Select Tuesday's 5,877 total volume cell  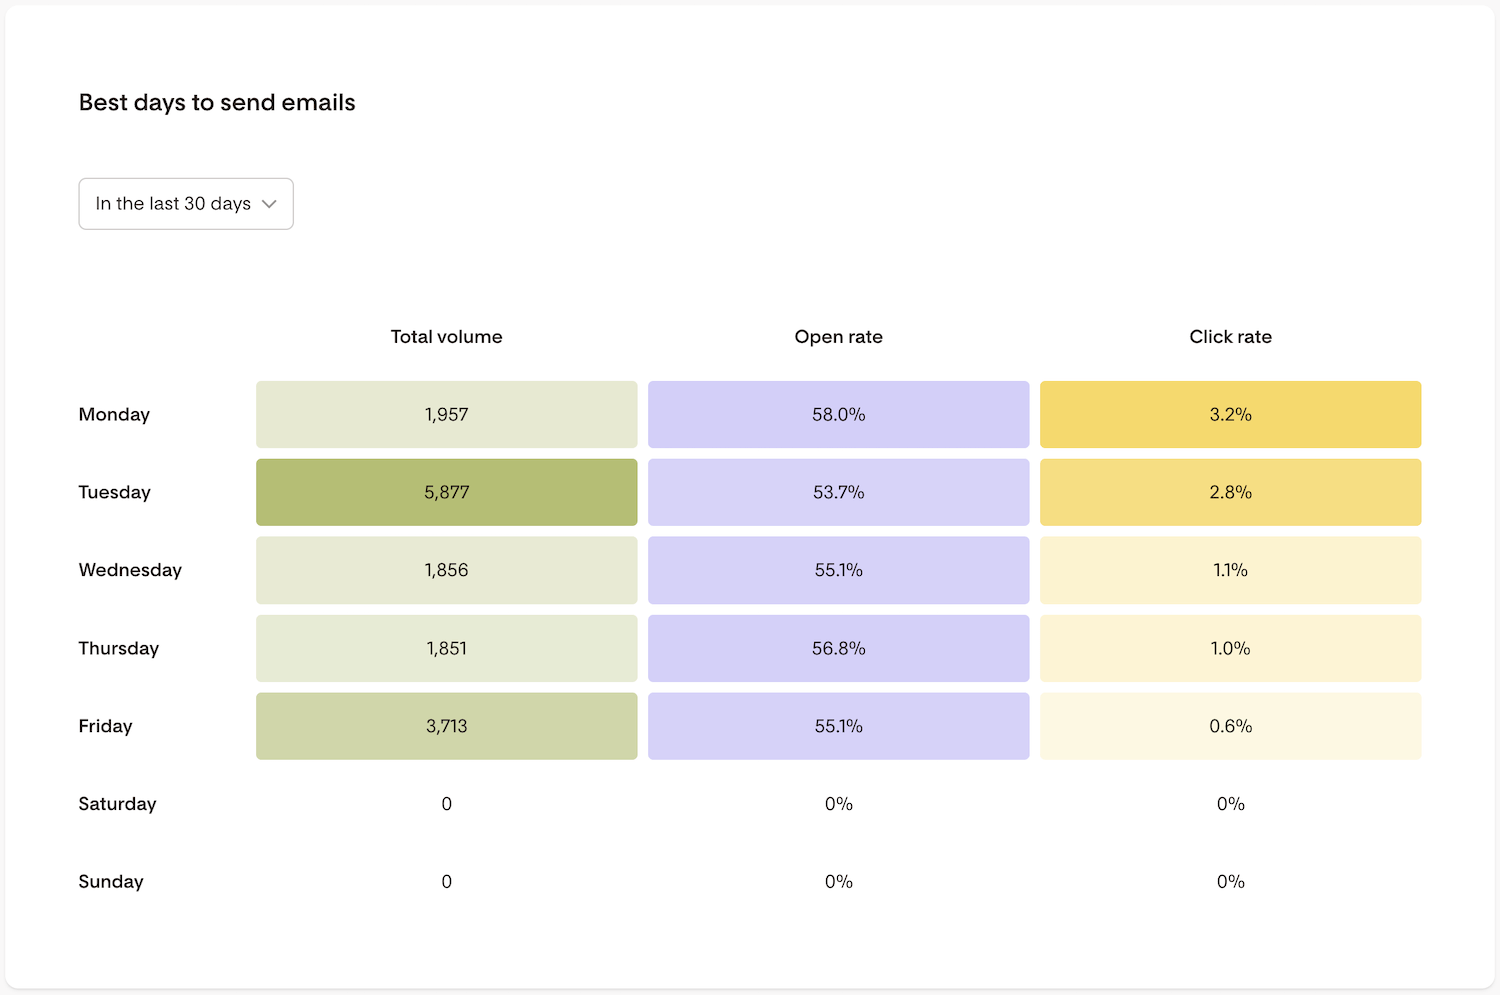click(x=446, y=492)
